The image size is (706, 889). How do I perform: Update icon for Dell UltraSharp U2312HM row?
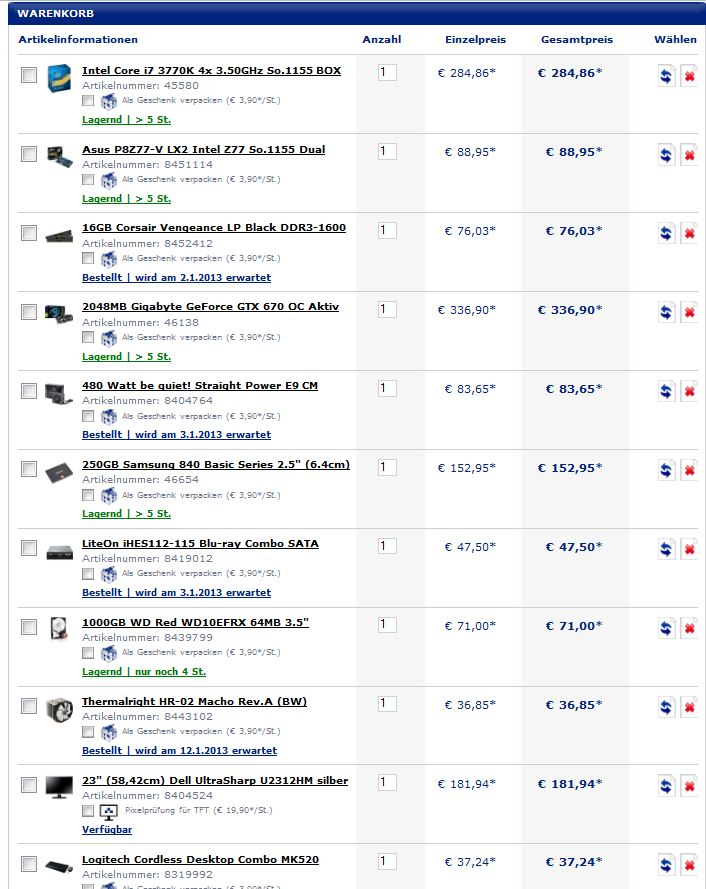tap(666, 786)
